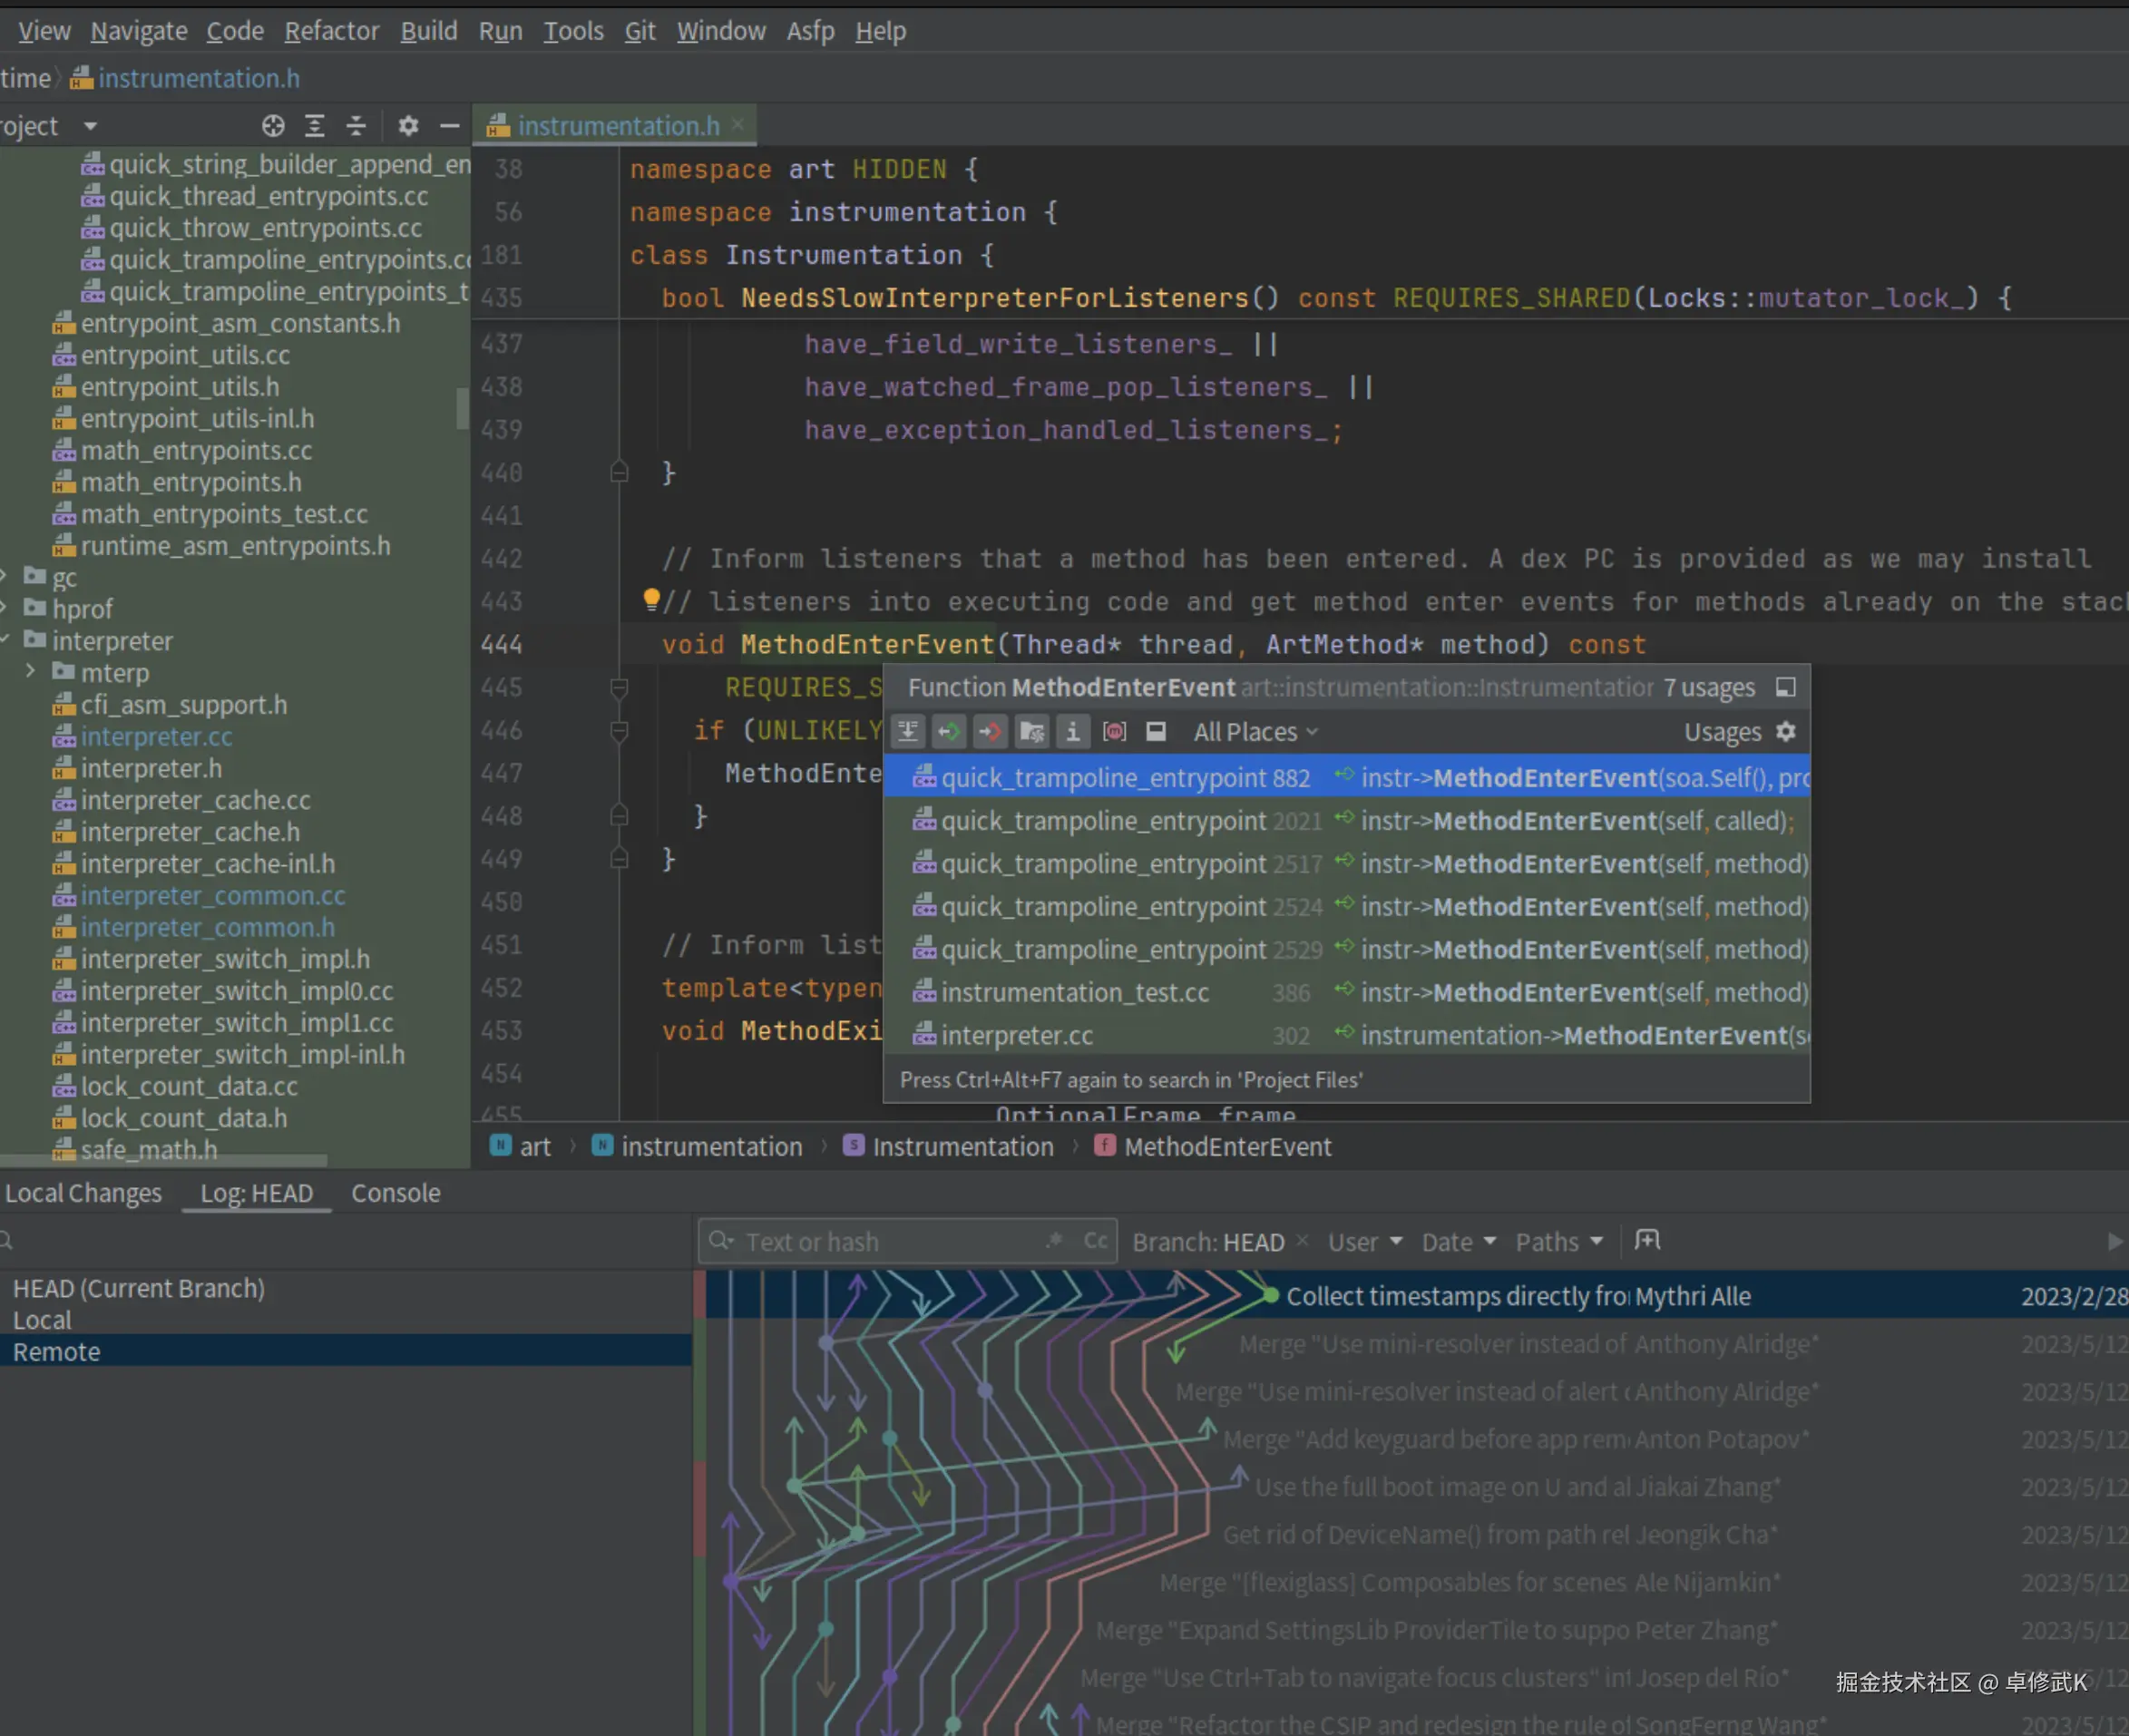Toggle regex search in log filter
Viewport: 2129px width, 1736px height.
(1054, 1241)
